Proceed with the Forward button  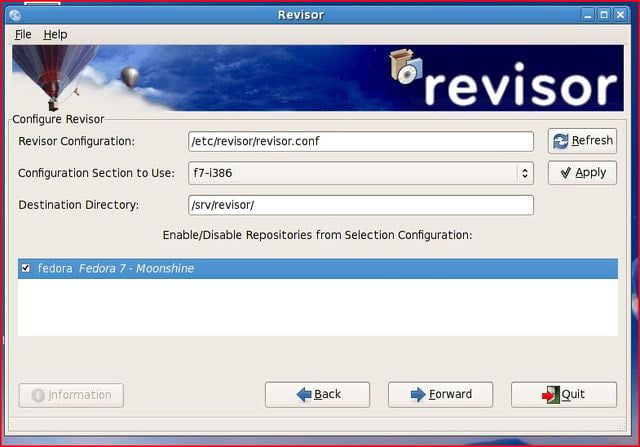(x=440, y=394)
